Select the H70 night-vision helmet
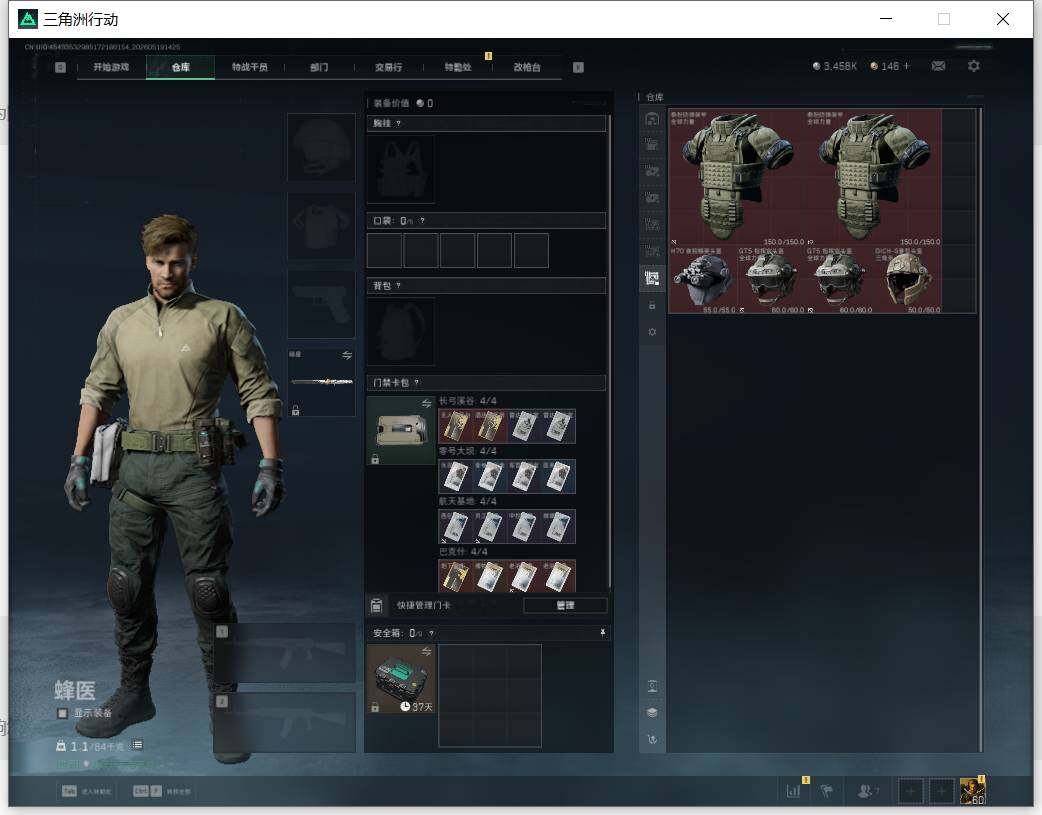Image resolution: width=1042 pixels, height=815 pixels. pyautogui.click(x=702, y=279)
